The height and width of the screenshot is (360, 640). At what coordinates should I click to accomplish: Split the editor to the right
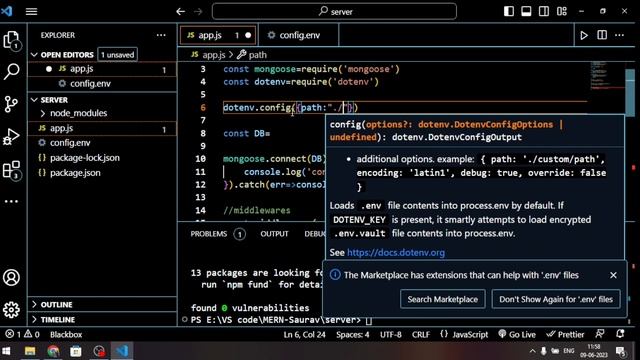click(x=602, y=35)
